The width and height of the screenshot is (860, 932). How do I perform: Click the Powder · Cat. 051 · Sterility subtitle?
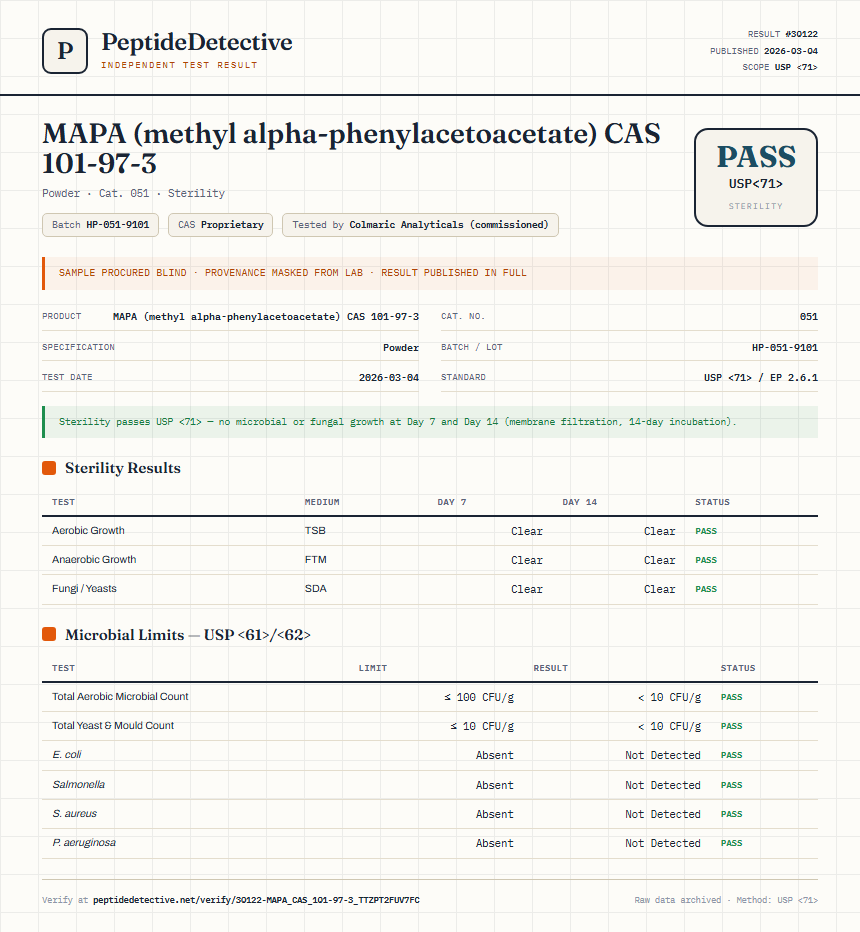point(134,193)
